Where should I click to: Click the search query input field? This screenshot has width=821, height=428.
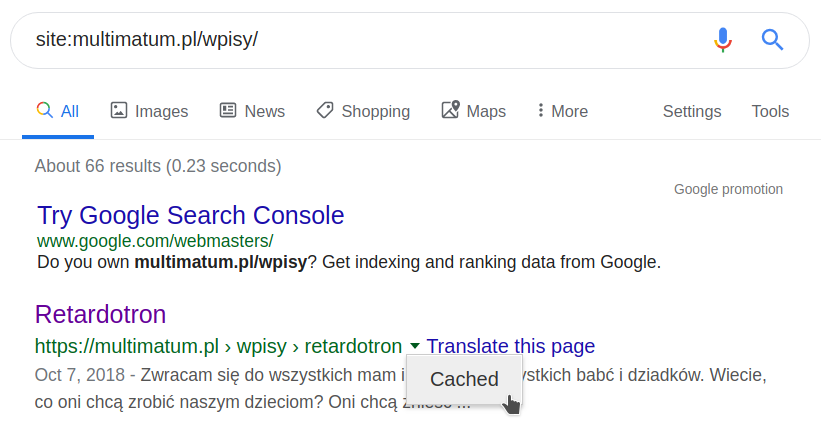(x=360, y=39)
